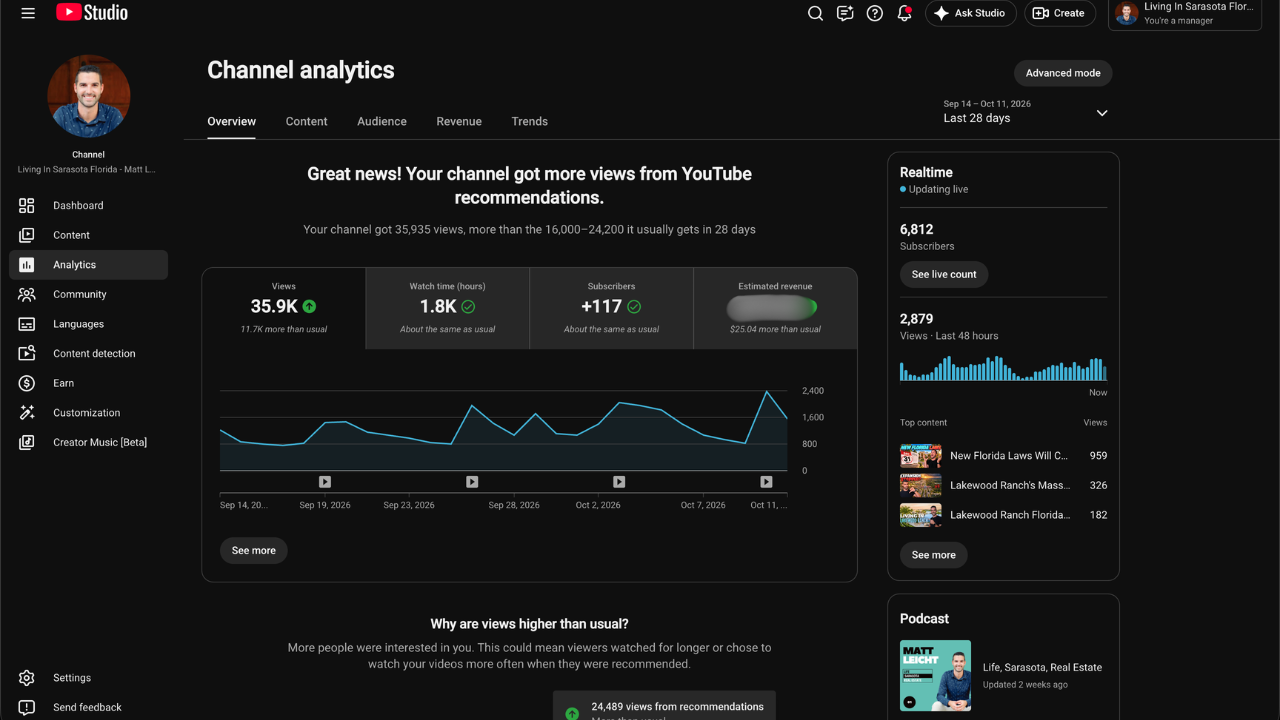Open Customization in the sidebar
The image size is (1280, 720).
pos(88,413)
